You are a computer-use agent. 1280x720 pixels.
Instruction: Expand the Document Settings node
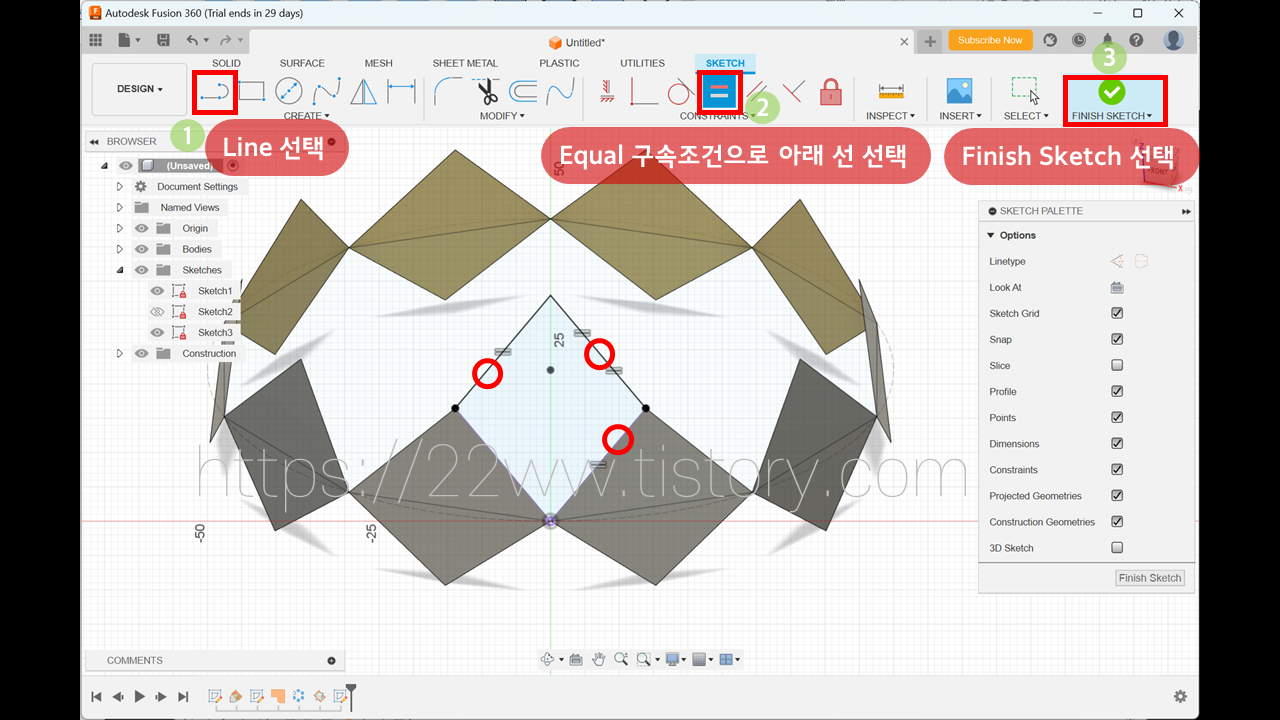(119, 187)
